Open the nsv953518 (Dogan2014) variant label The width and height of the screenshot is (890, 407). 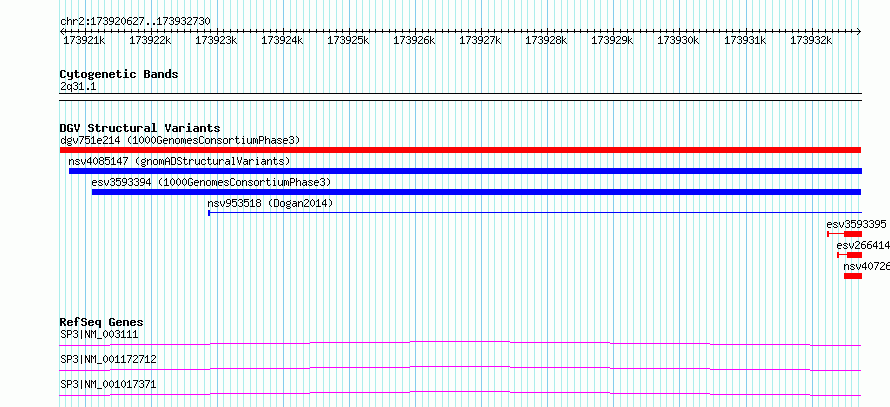(x=270, y=204)
